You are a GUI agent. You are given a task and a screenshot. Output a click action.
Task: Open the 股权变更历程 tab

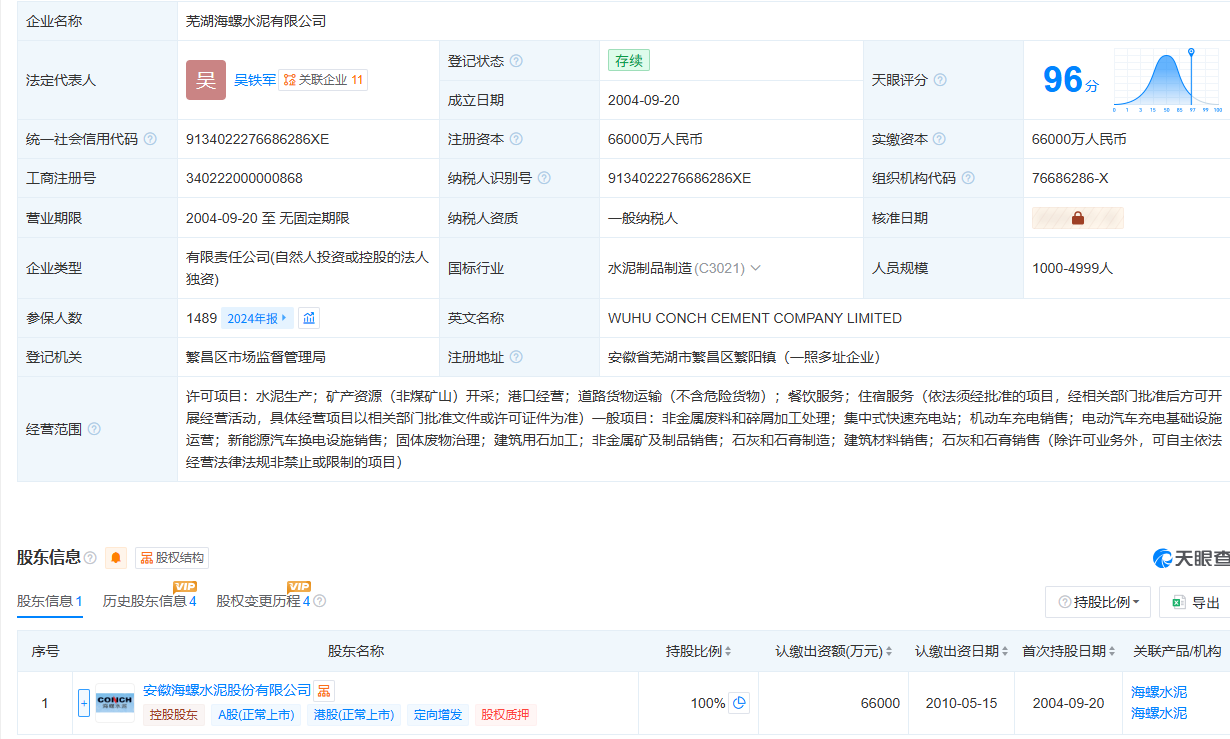pos(263,601)
